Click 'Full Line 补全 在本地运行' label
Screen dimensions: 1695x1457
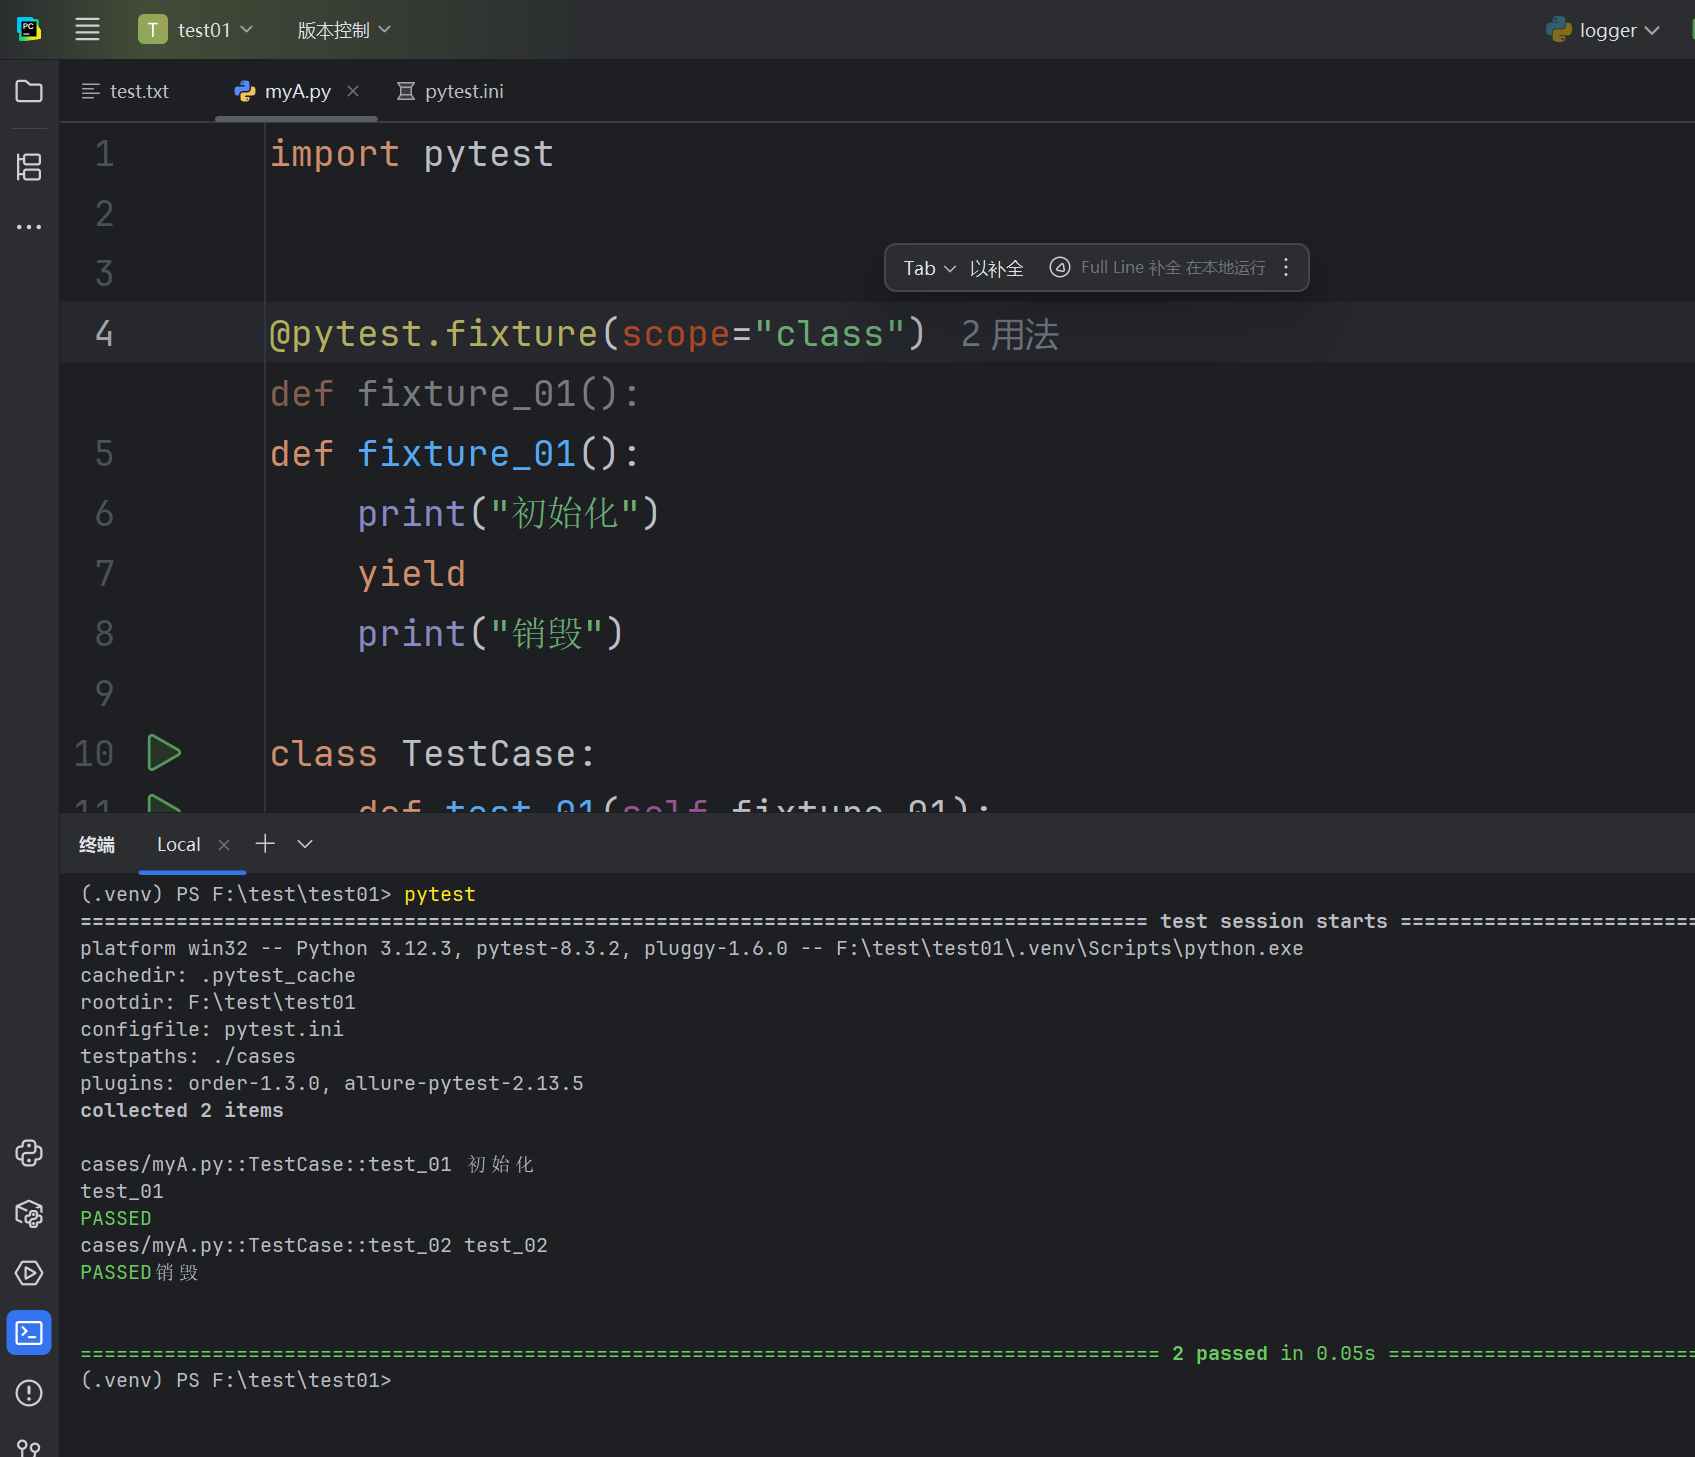point(1173,268)
